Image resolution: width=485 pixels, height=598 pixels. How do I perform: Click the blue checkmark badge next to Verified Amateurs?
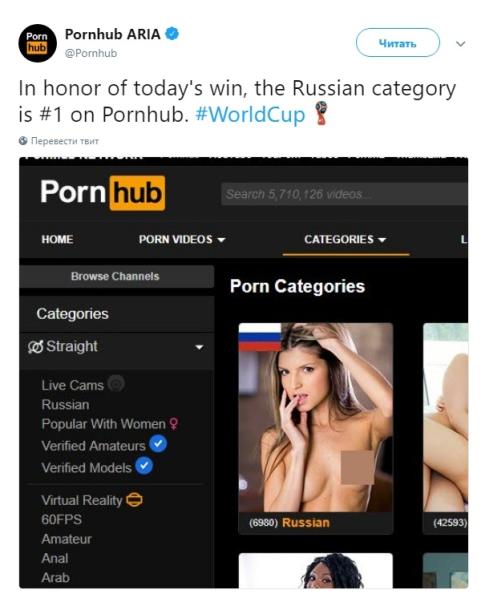[158, 444]
